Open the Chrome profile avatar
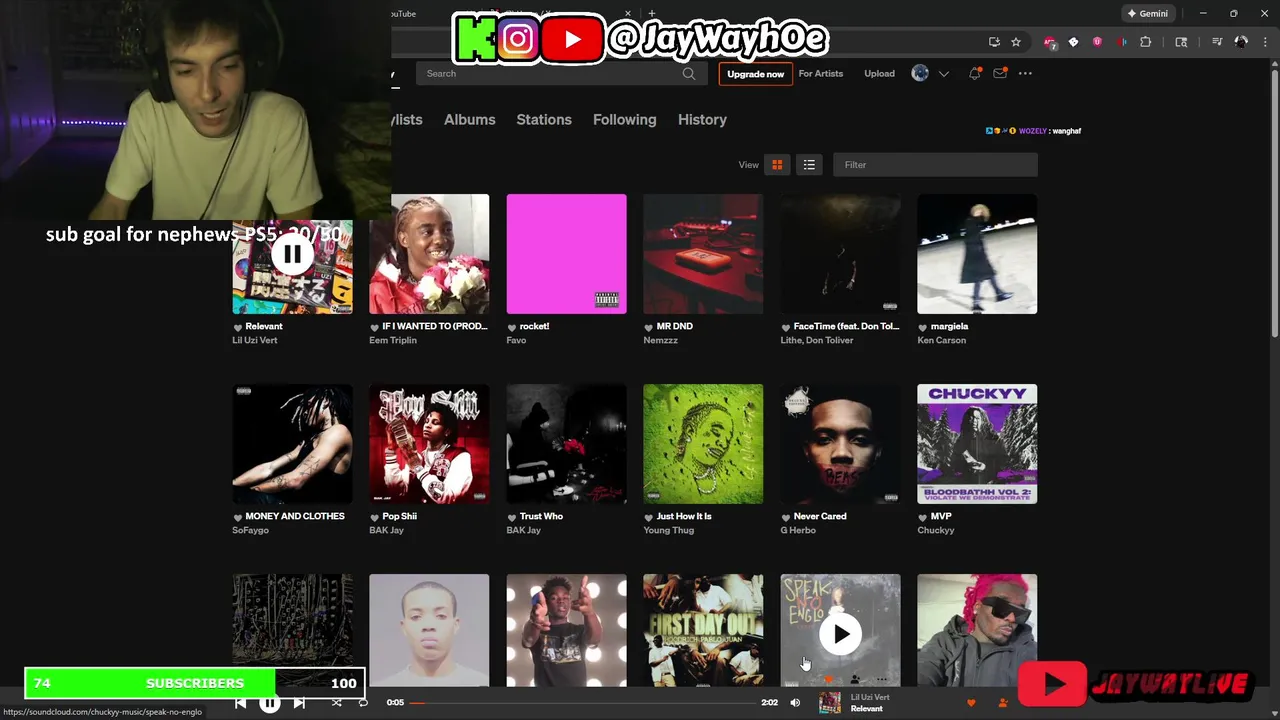 [x=1241, y=42]
